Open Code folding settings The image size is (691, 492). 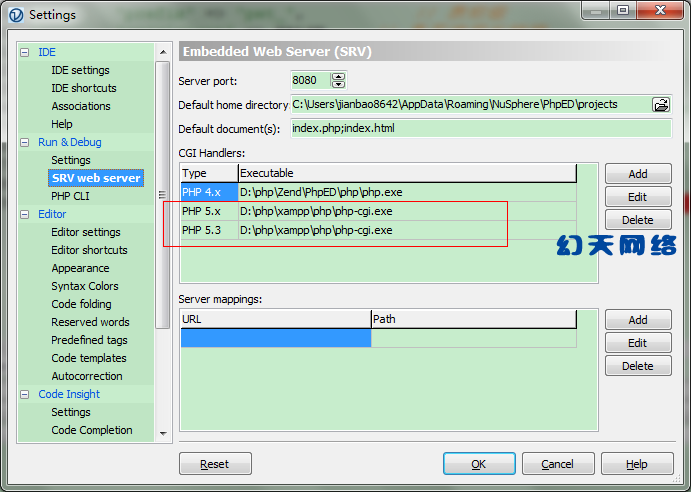coord(81,304)
